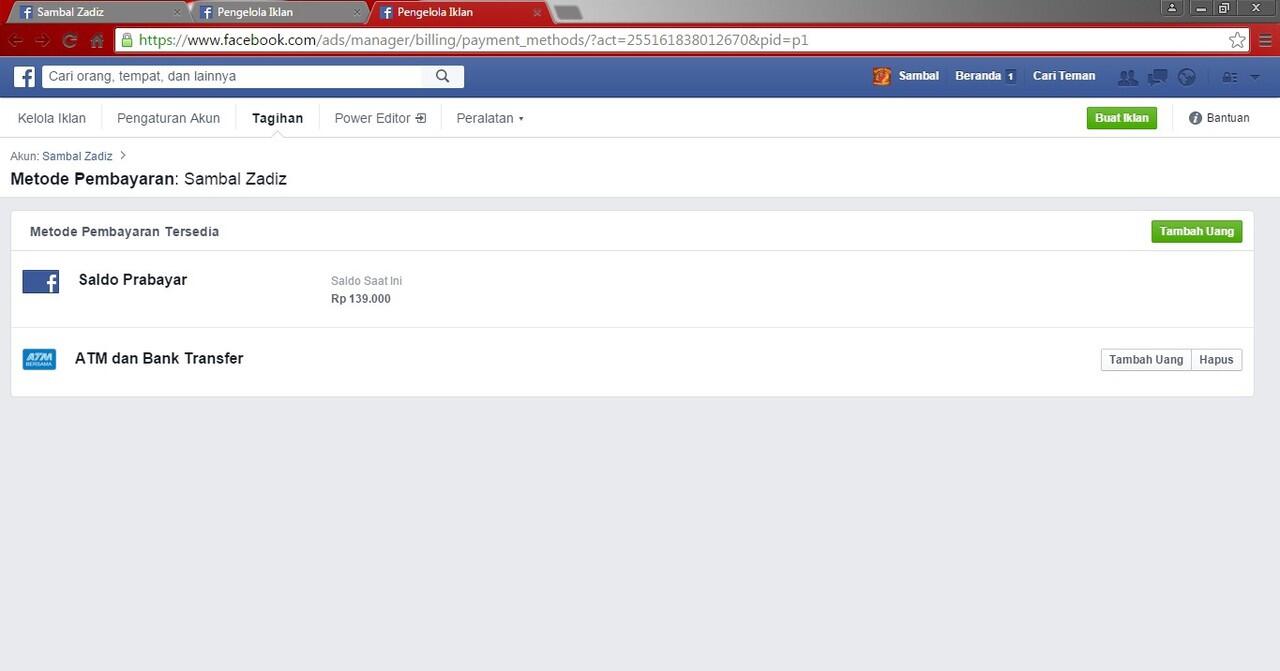Click the Sambal profile picture

881,76
